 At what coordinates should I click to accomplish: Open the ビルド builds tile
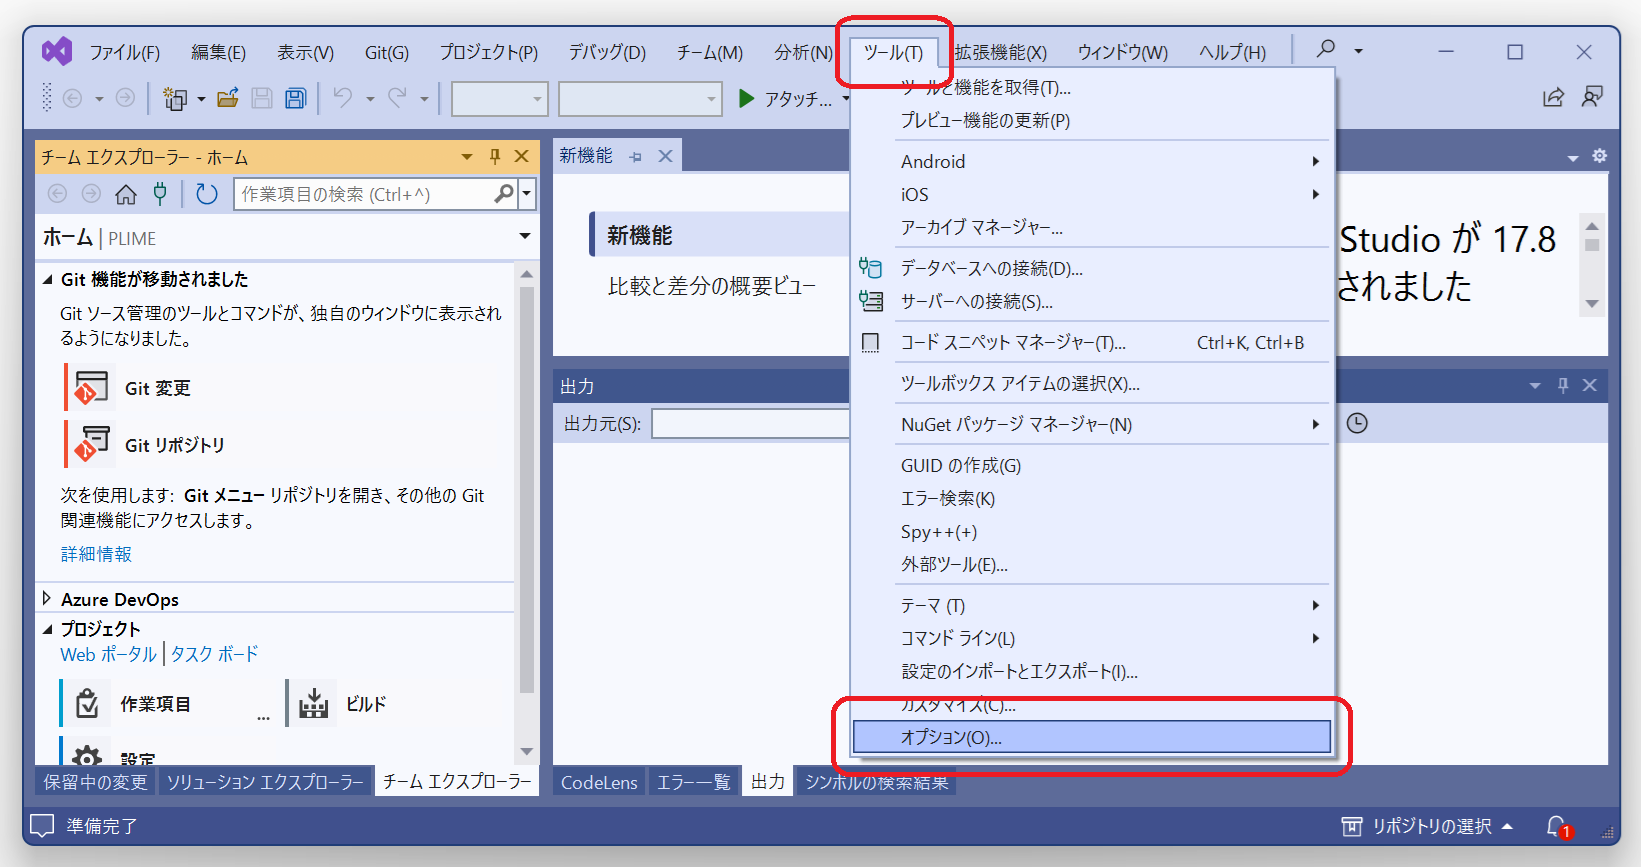339,704
